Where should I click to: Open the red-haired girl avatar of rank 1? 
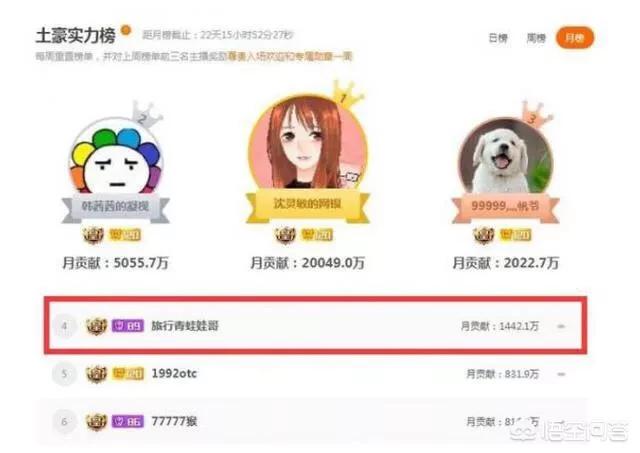pos(307,142)
